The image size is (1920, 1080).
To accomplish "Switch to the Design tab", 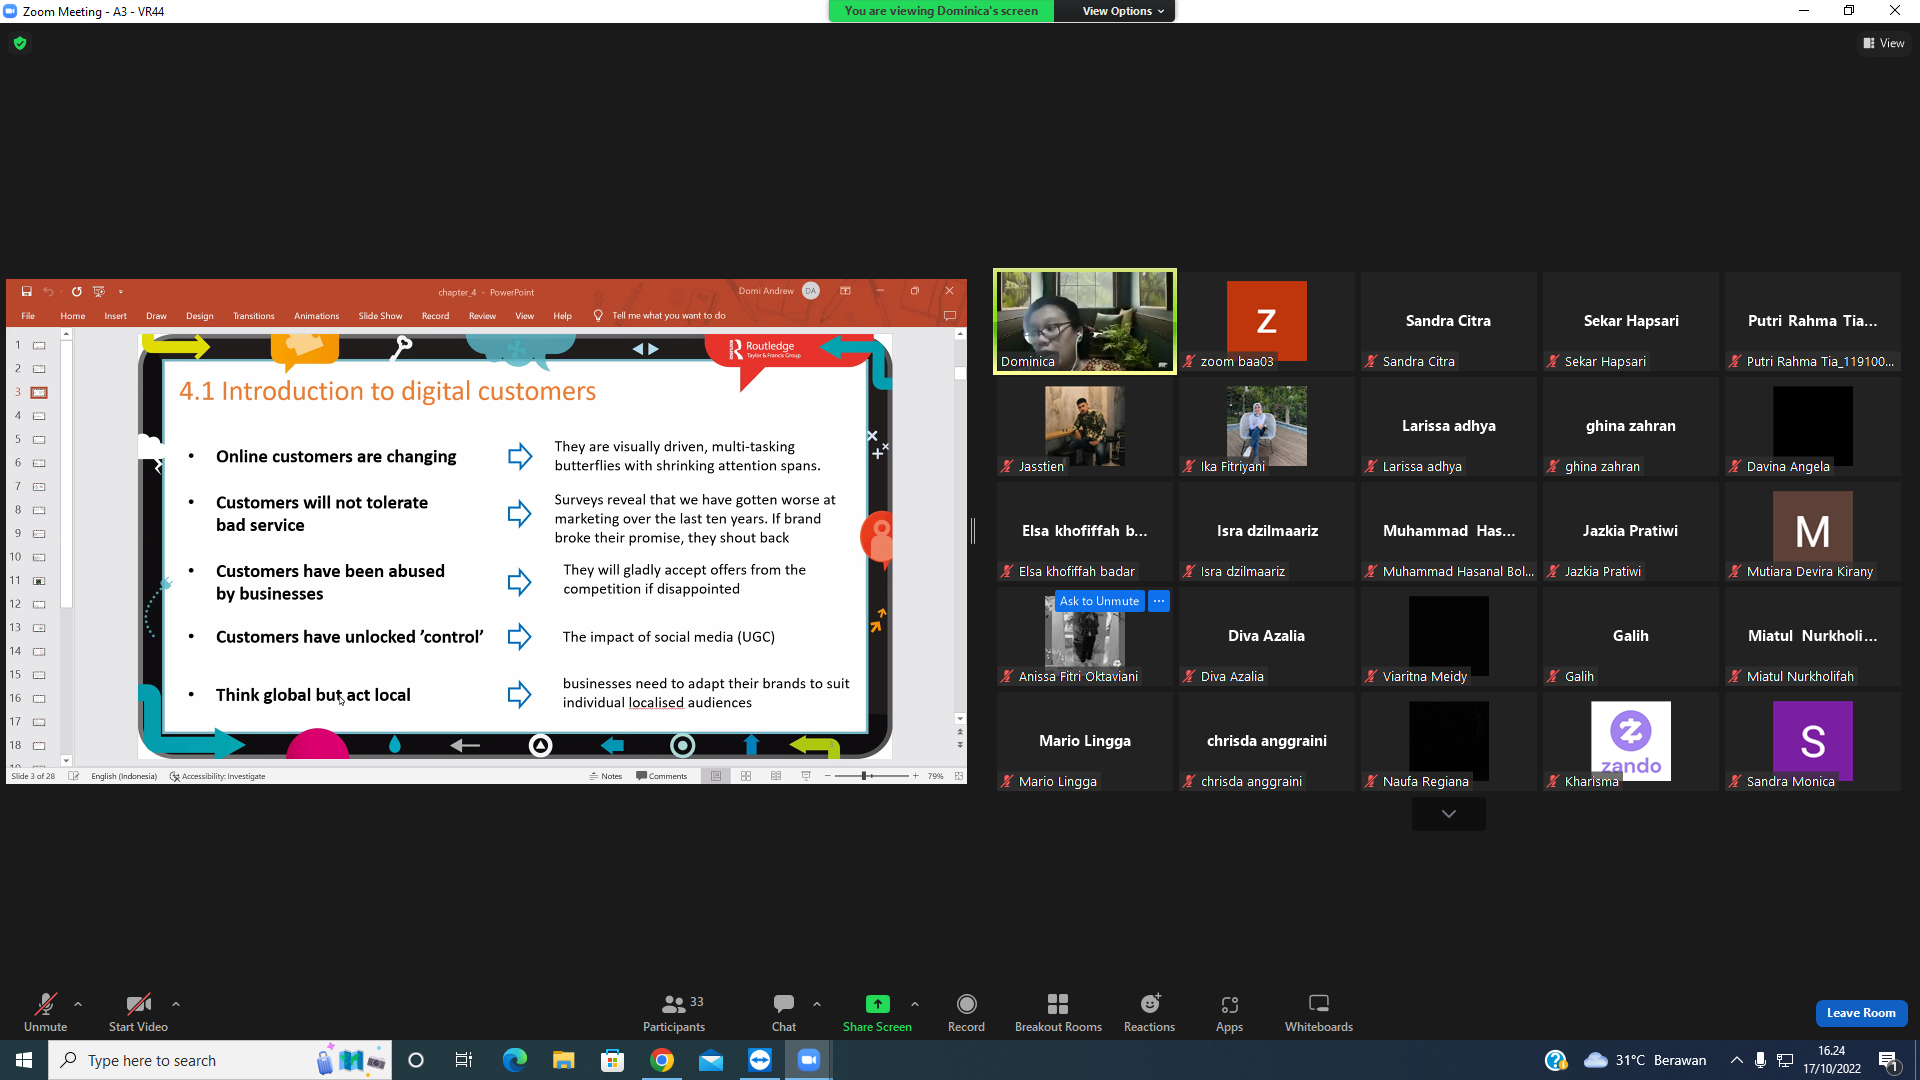I will click(x=200, y=316).
